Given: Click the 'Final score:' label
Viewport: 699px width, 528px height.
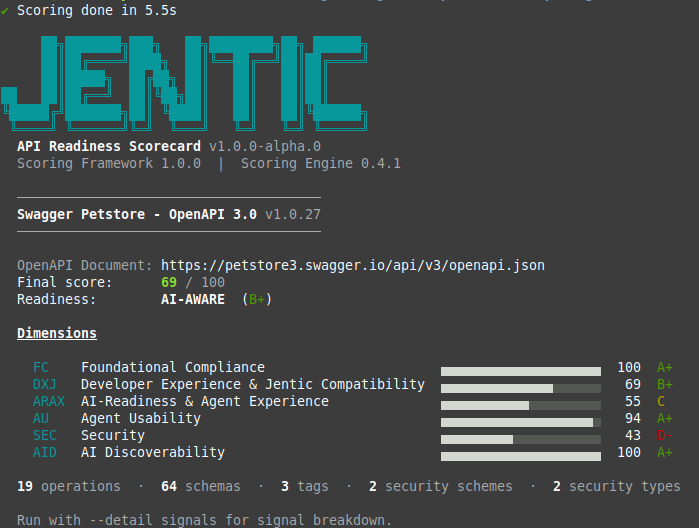Looking at the screenshot, I should (x=65, y=282).
